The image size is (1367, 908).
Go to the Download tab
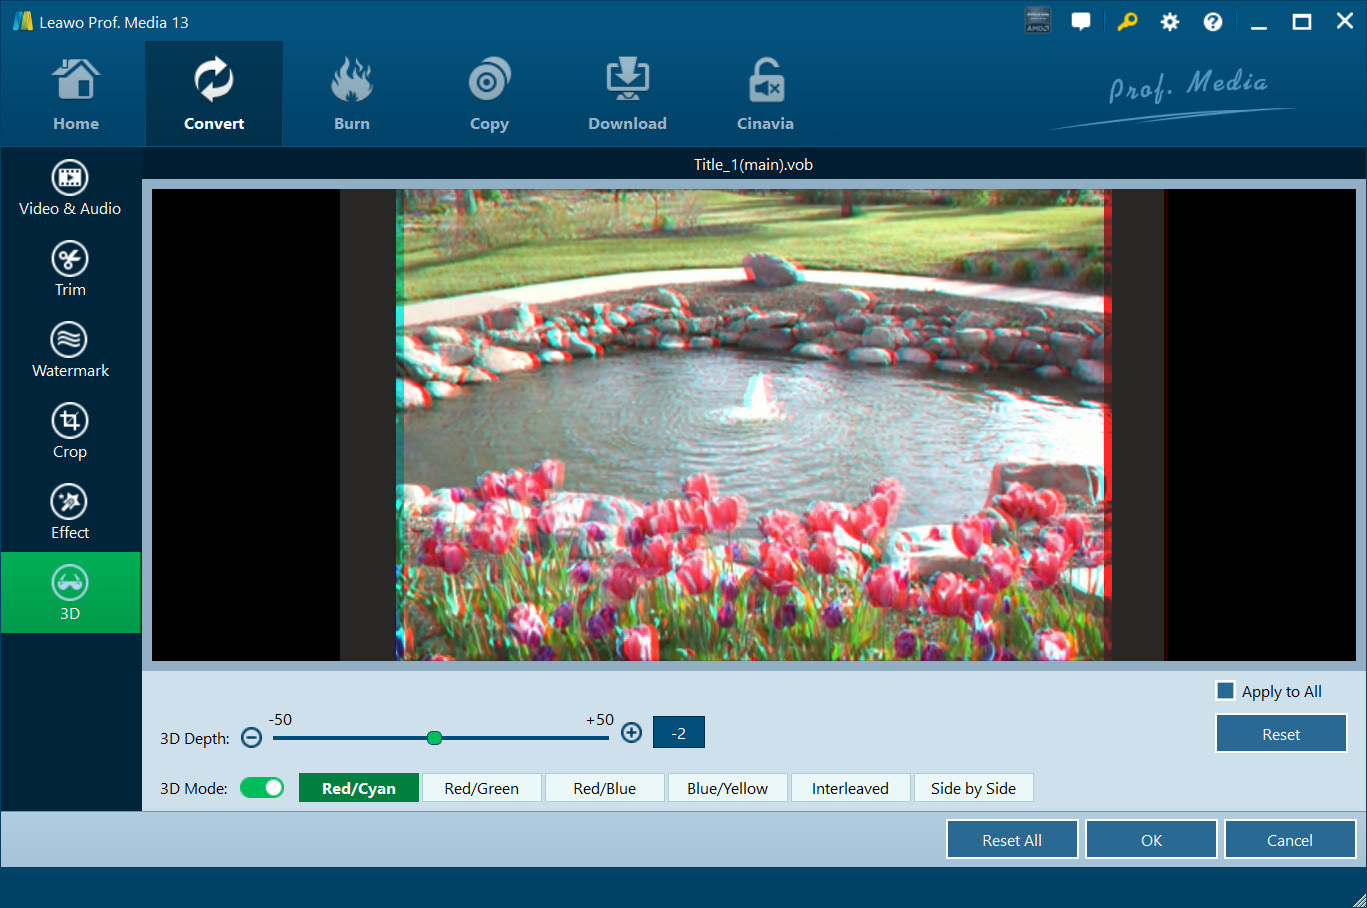[627, 95]
